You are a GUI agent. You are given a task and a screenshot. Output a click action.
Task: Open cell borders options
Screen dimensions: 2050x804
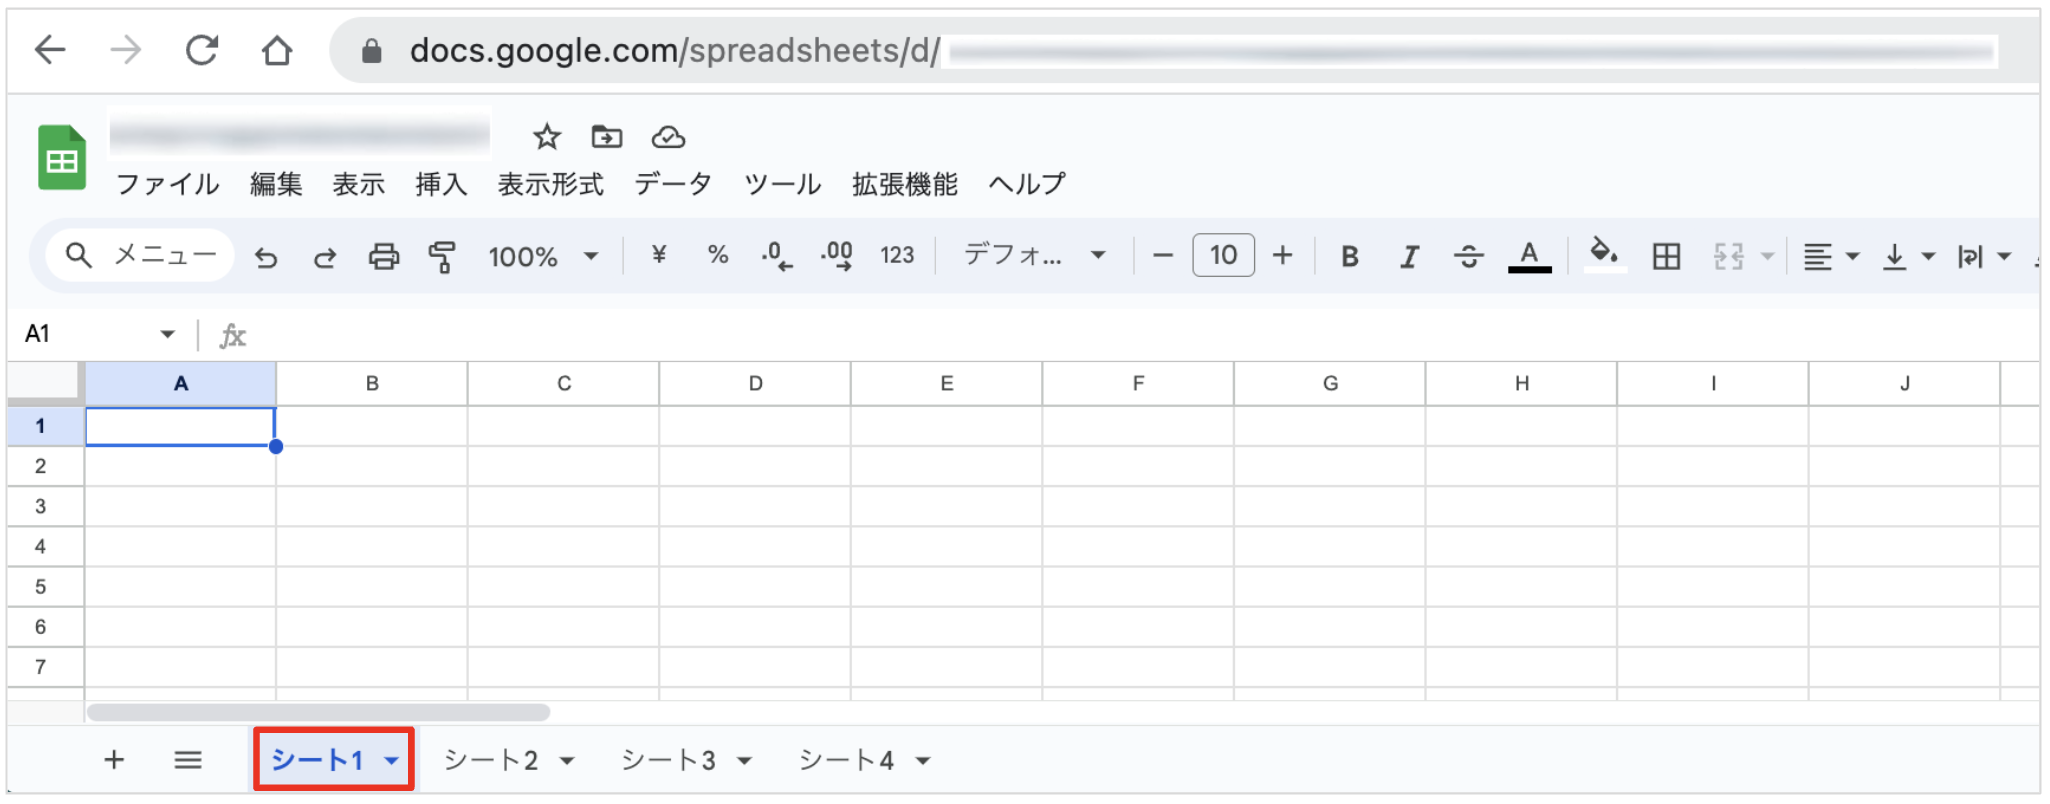click(x=1666, y=257)
